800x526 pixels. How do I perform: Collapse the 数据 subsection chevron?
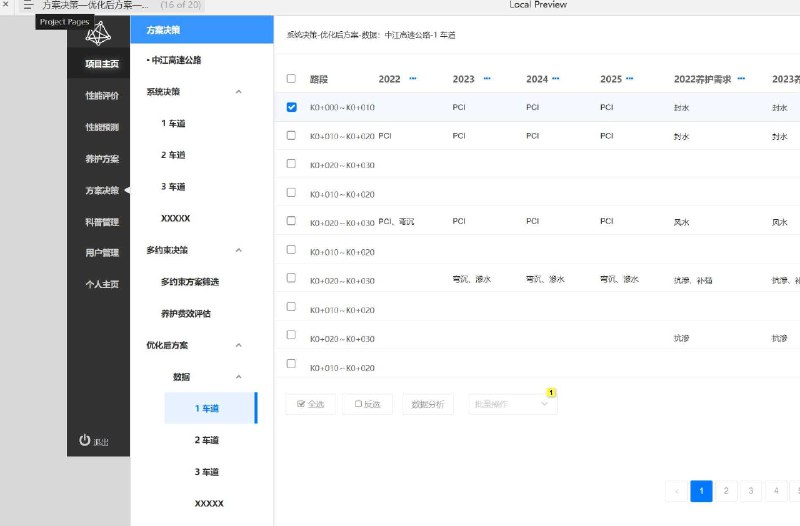(x=238, y=377)
